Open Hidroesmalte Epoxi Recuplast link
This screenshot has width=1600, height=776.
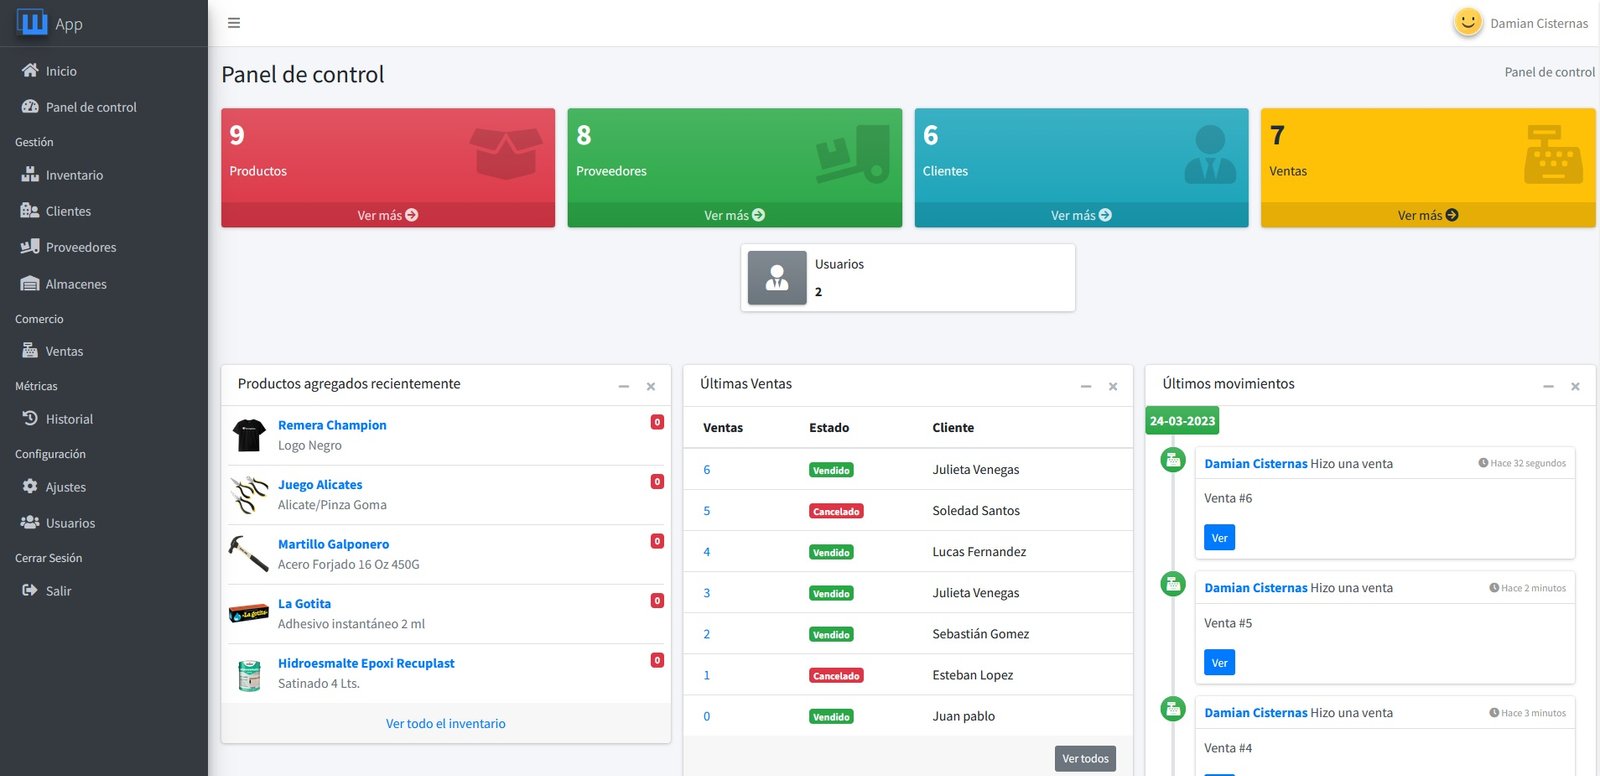pos(366,663)
